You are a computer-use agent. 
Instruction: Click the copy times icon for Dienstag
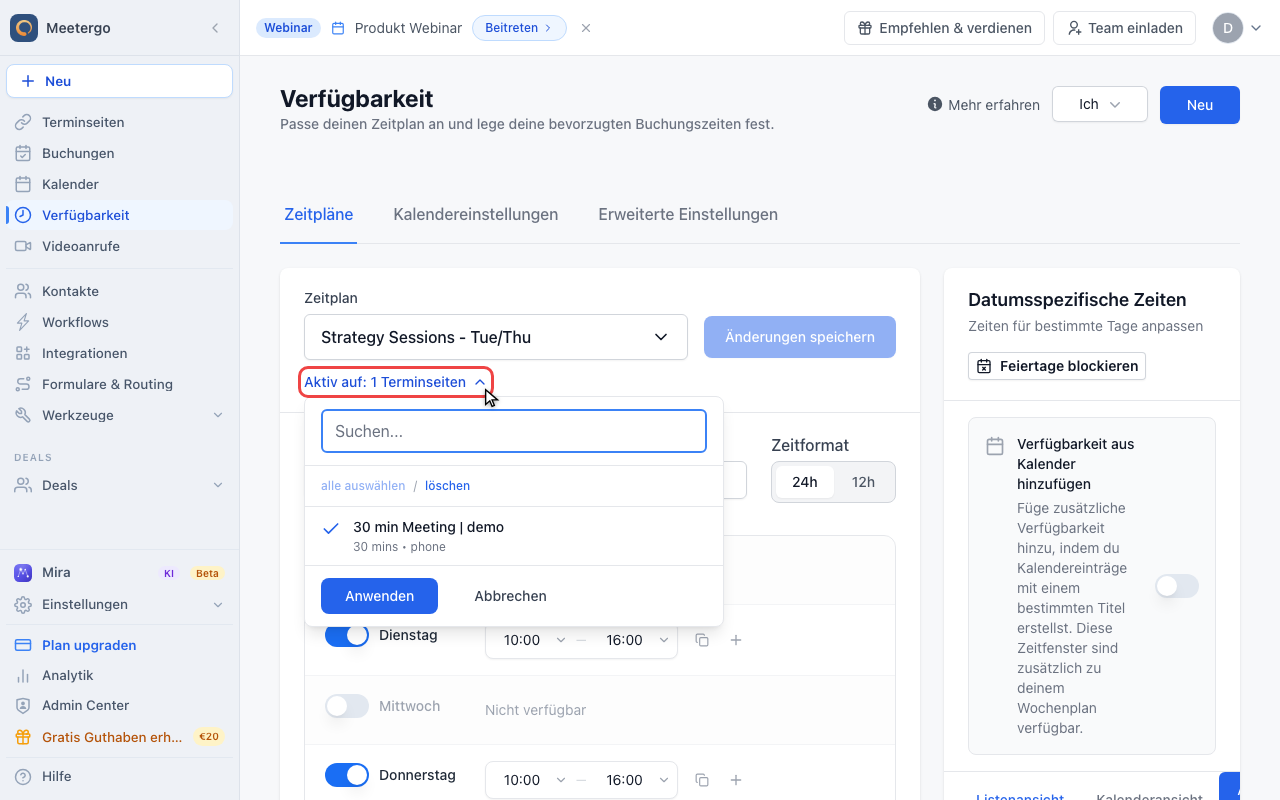[702, 640]
